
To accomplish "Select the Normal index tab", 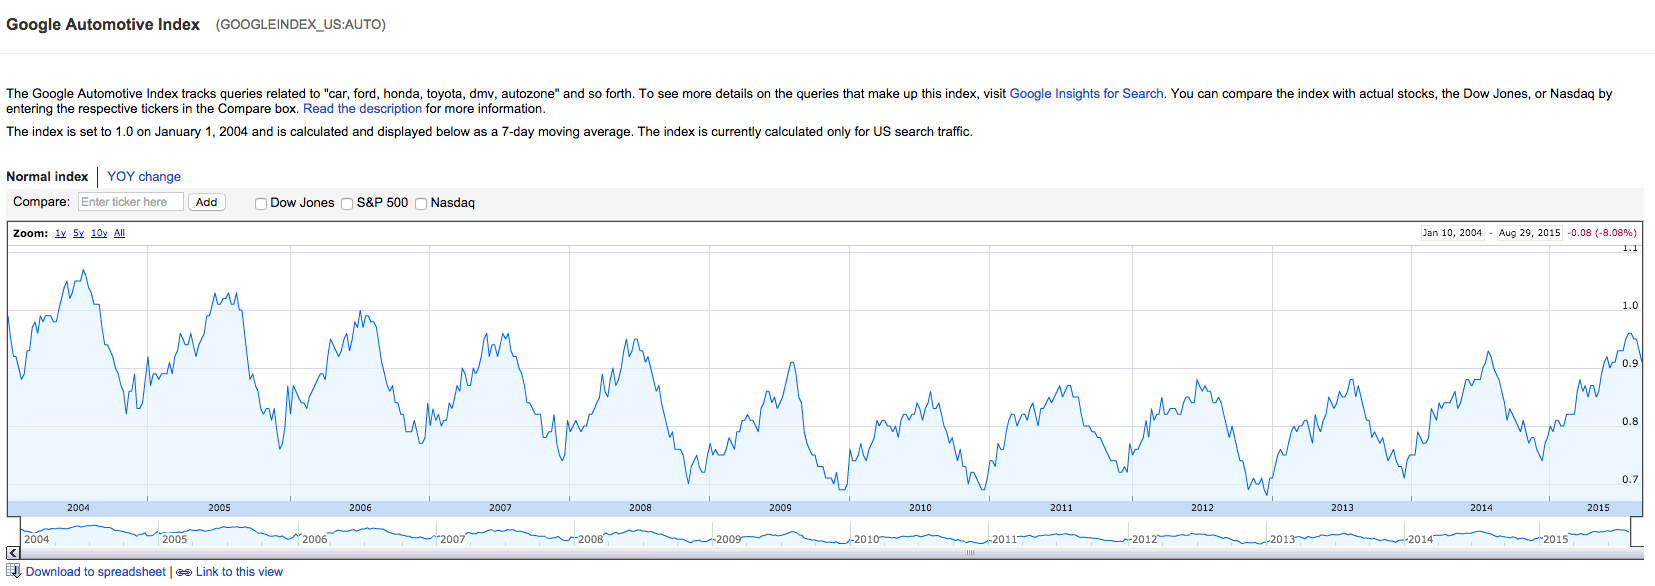I will tap(47, 176).
